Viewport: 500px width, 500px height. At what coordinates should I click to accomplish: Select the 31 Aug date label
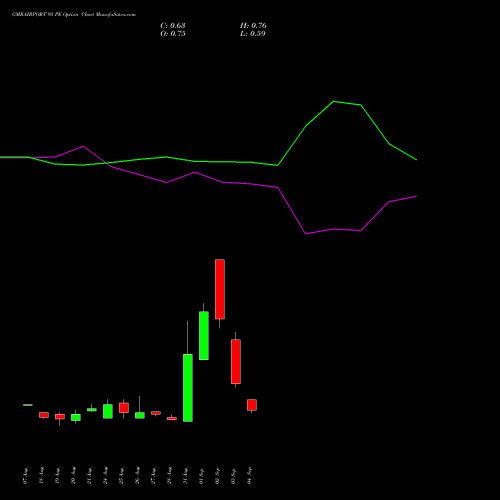(x=185, y=476)
